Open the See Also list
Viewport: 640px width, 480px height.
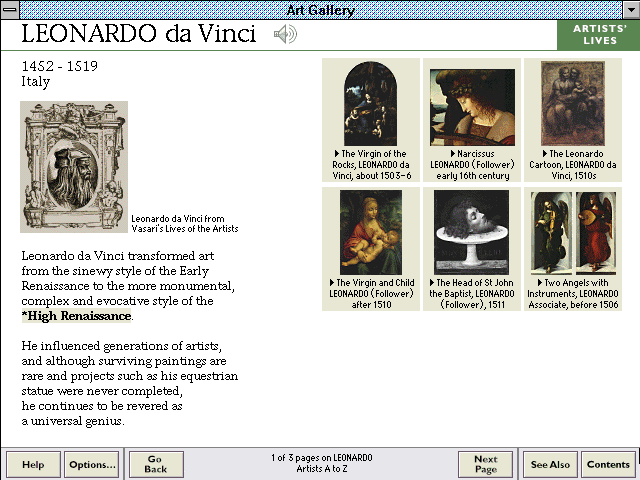tap(550, 464)
